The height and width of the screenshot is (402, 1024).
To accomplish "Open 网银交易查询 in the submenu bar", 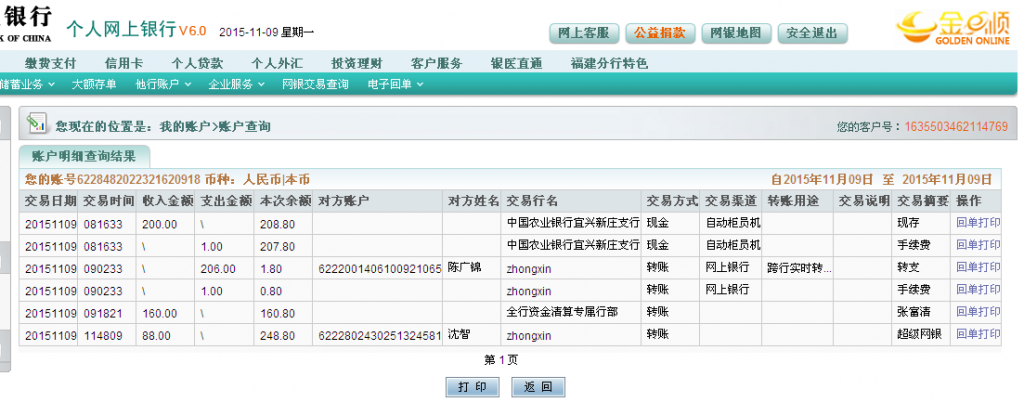I will (315, 85).
